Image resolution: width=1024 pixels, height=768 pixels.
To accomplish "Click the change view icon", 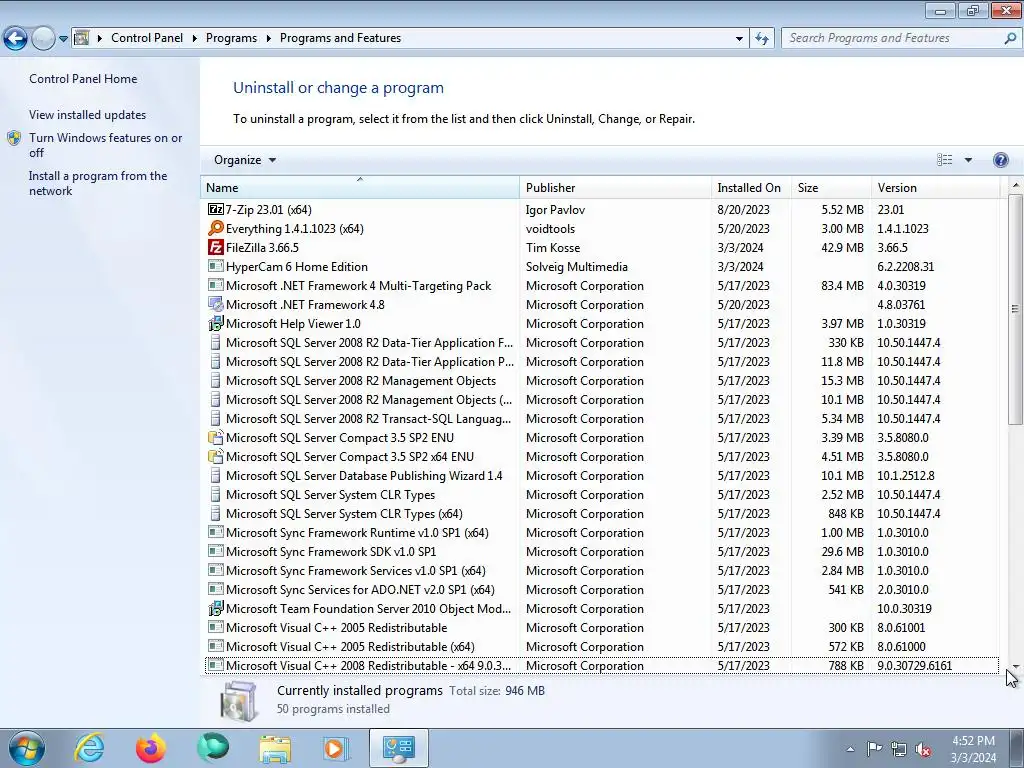I will pyautogui.click(x=944, y=160).
